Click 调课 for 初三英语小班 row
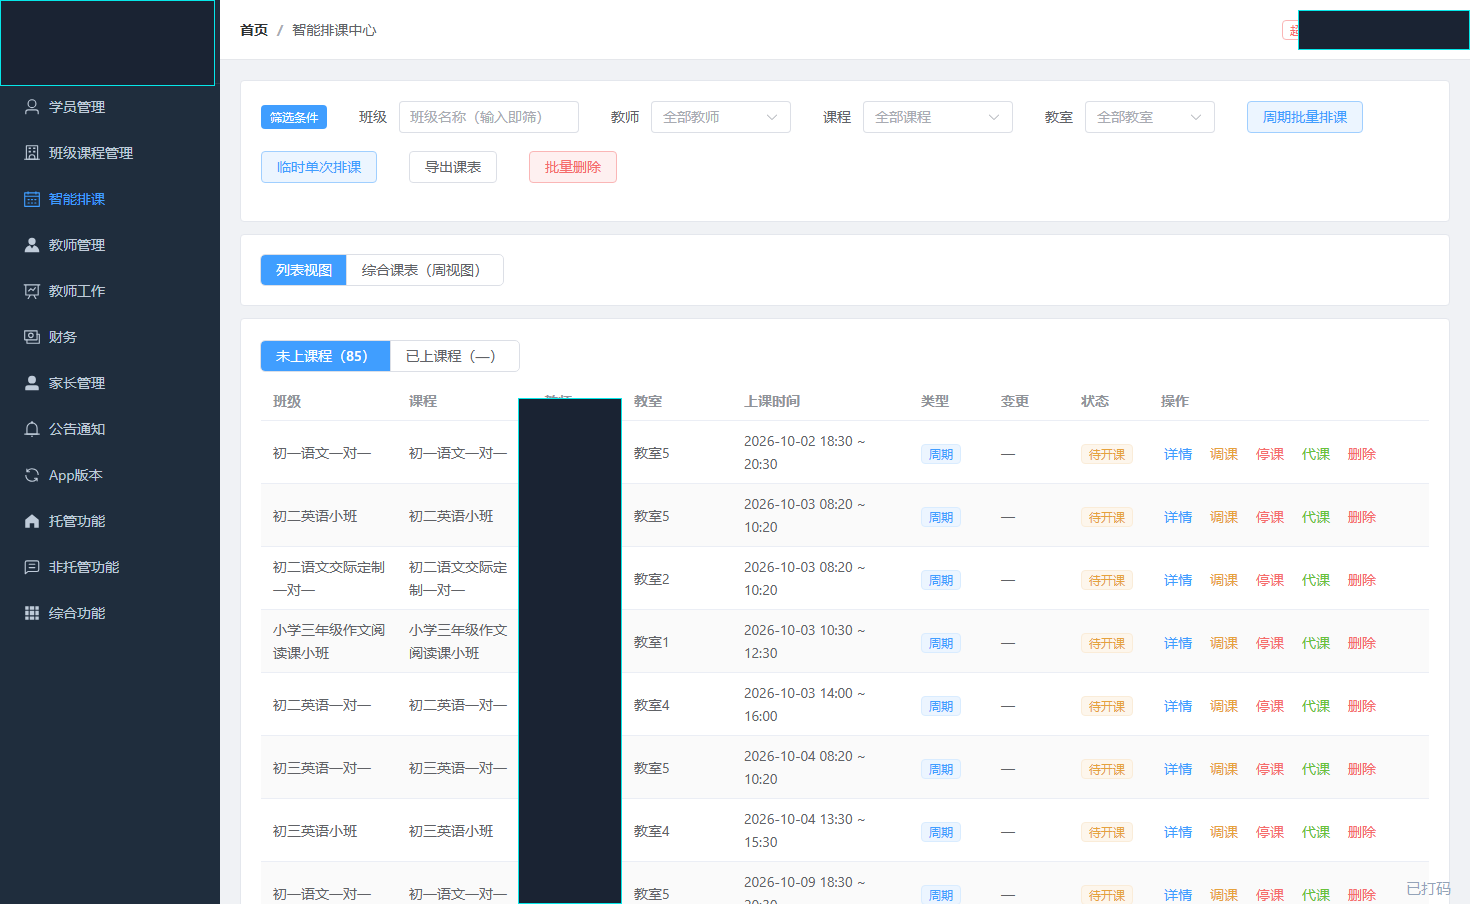Screen dimensions: 1470x904 [x=1224, y=832]
